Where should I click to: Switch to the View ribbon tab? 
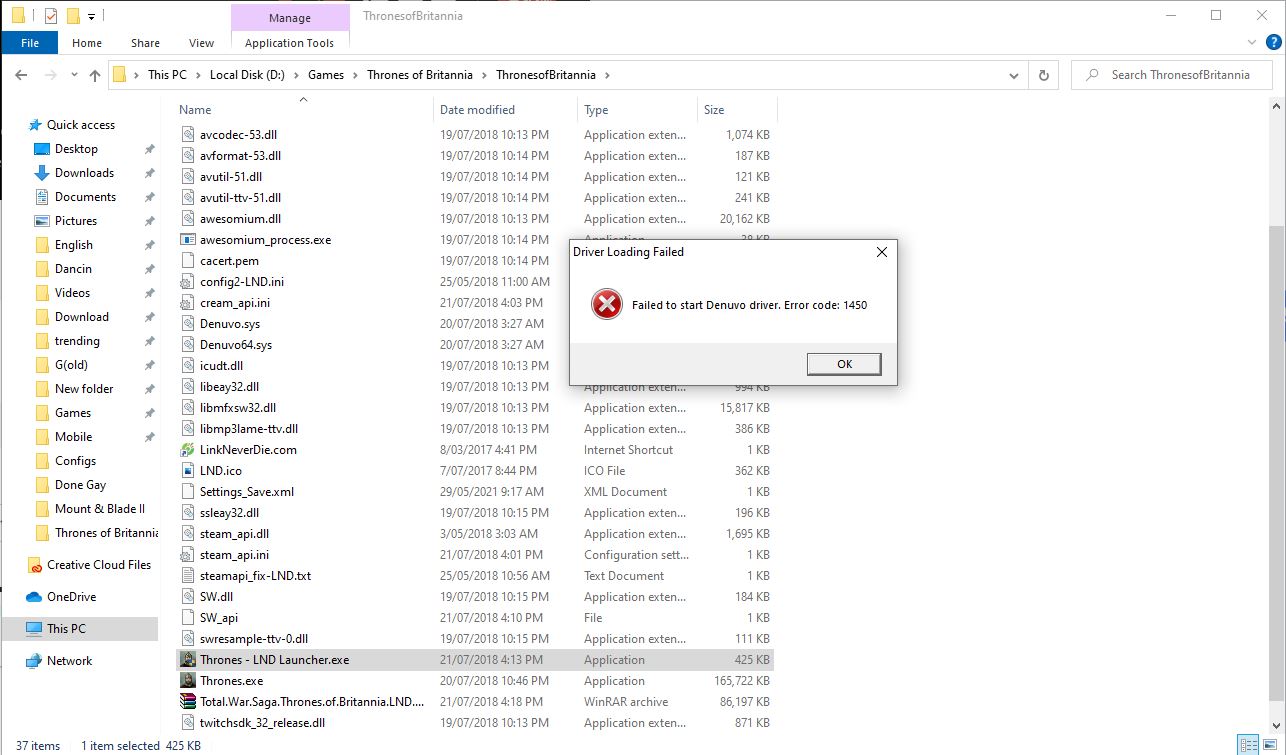tap(202, 43)
